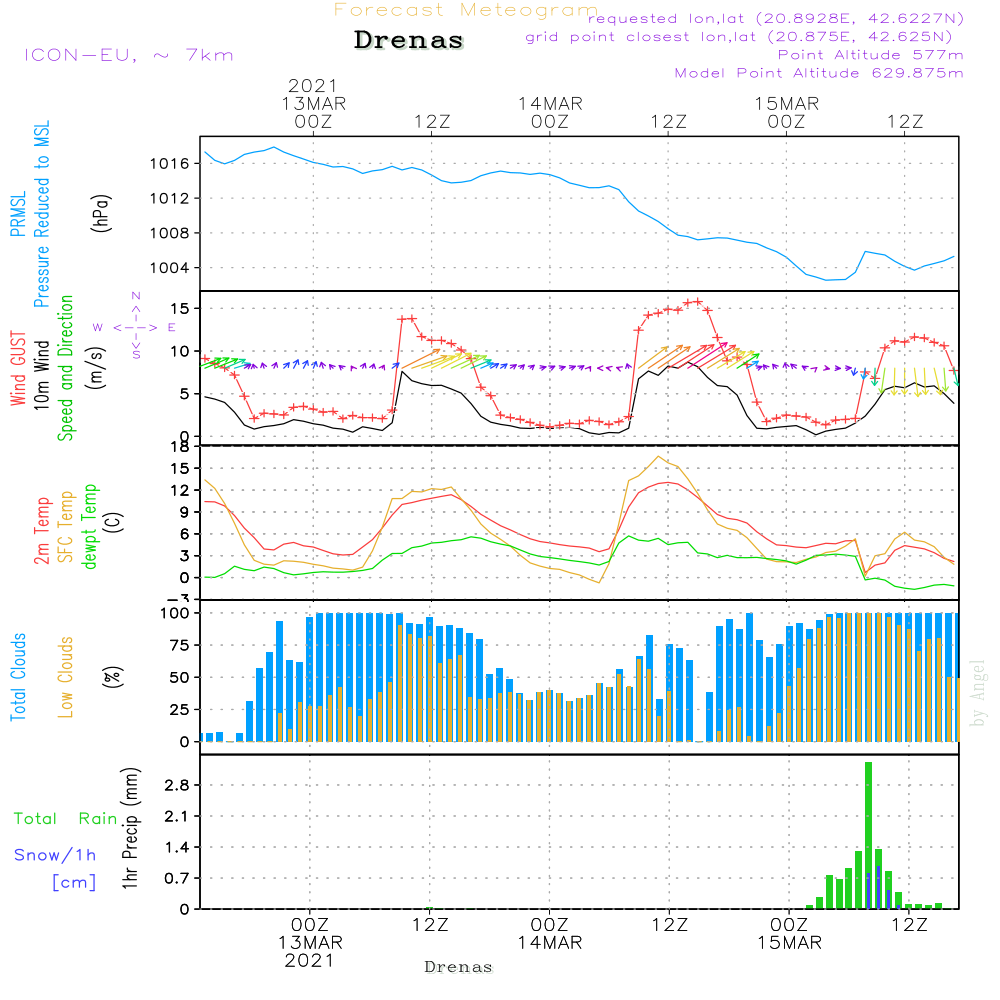Click the green 'dewpt Temp' label
Viewport: 1000px width, 1000px height.
(x=89, y=526)
